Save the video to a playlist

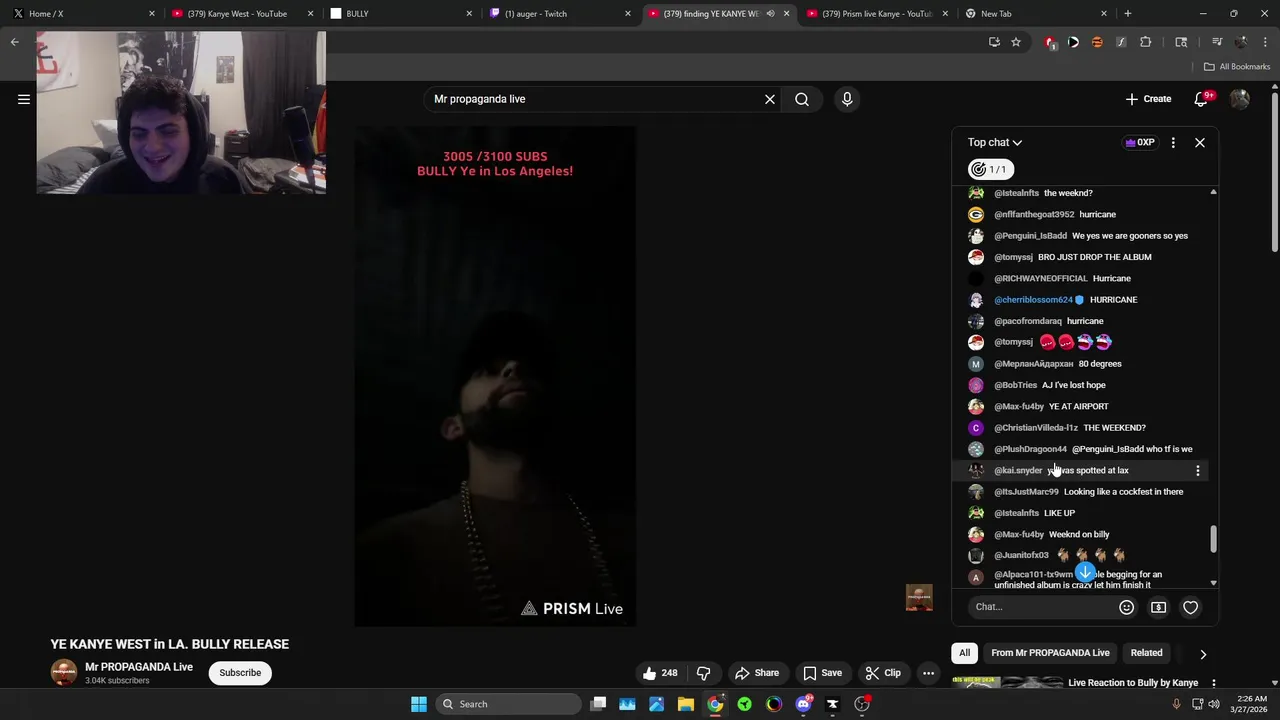[822, 673]
